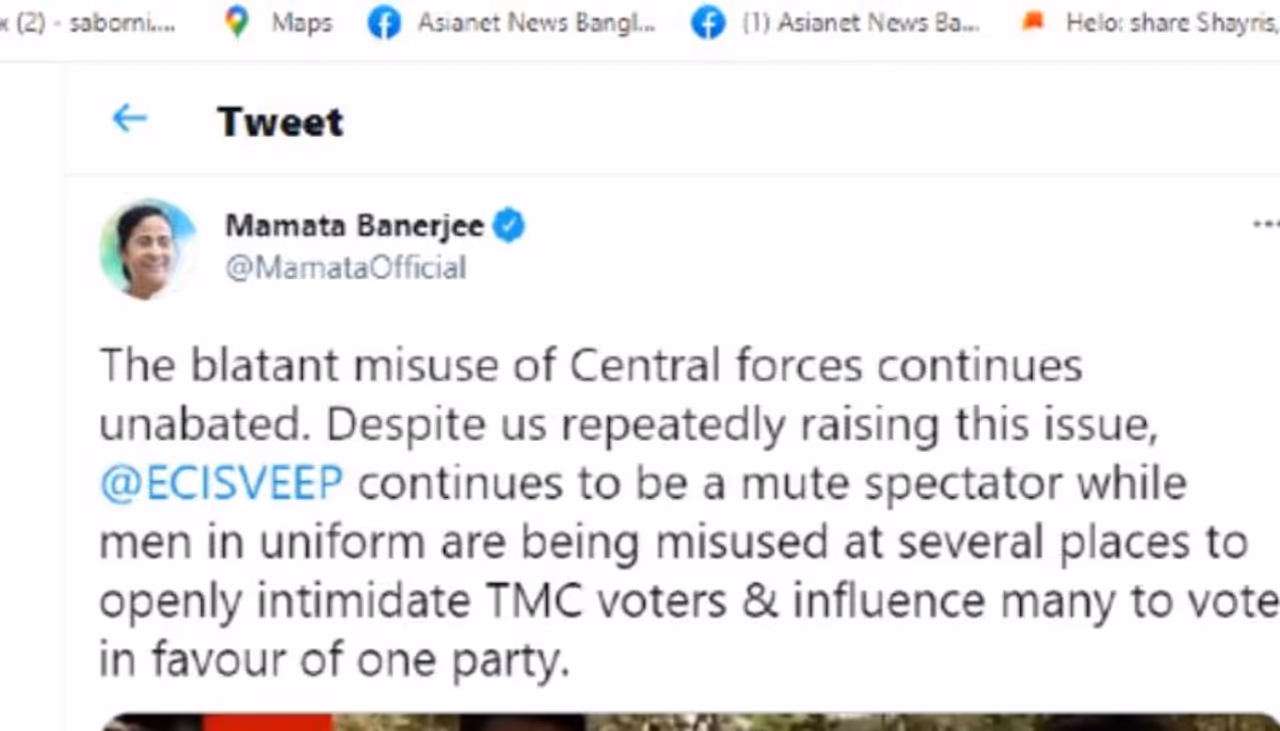Click Facebook icon beside '(1) Asianet News Ba...'
1280x731 pixels.
[x=708, y=22]
